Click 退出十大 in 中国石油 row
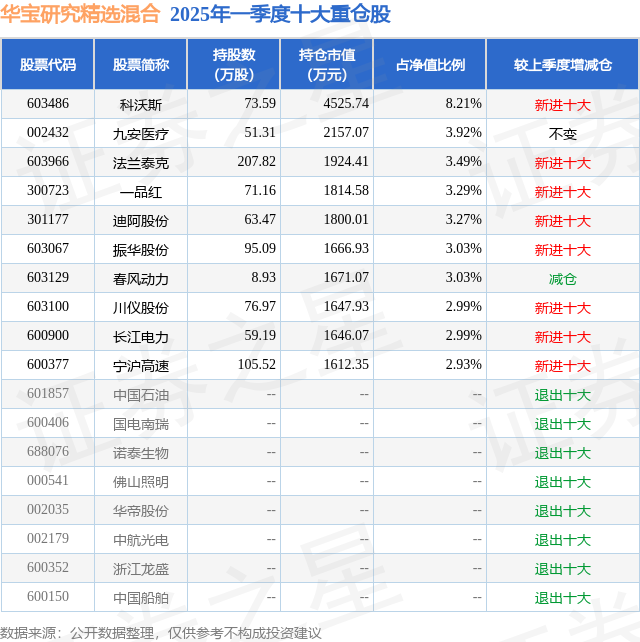This screenshot has width=640, height=642. click(563, 396)
